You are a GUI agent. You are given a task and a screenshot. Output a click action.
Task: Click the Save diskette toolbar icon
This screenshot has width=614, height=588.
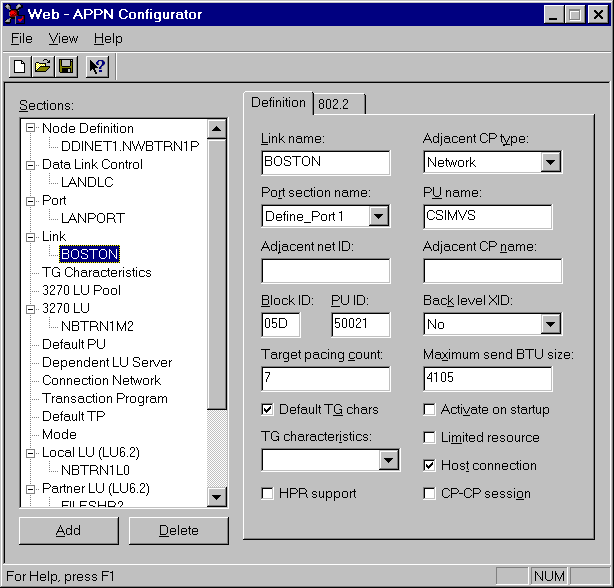(x=65, y=67)
